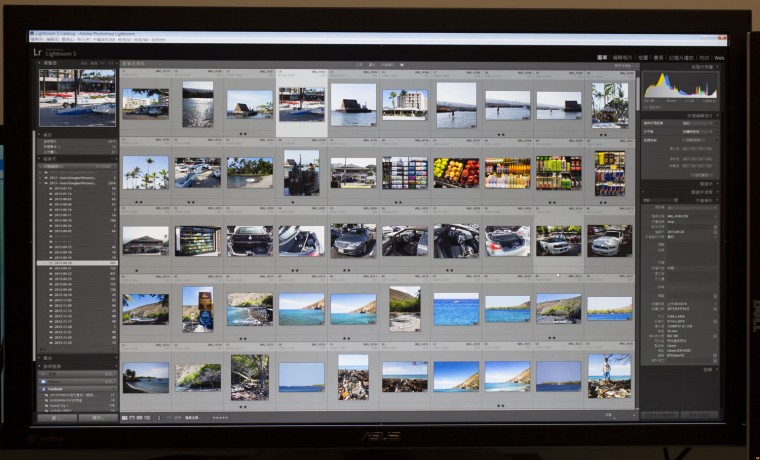Select the Facebook publish service
Image resolution: width=760 pixels, height=460 pixels.
(78, 389)
